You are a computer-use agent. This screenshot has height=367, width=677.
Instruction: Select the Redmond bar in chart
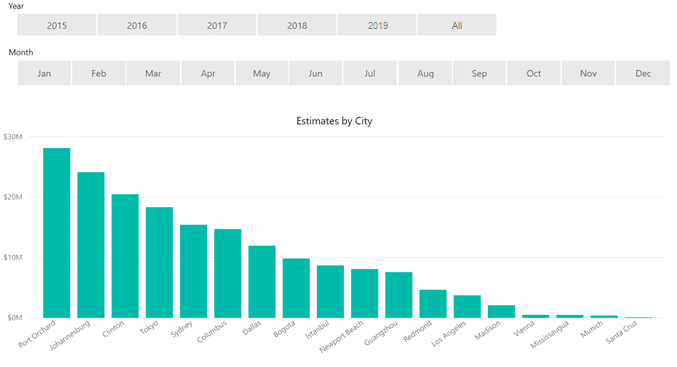pos(433,304)
